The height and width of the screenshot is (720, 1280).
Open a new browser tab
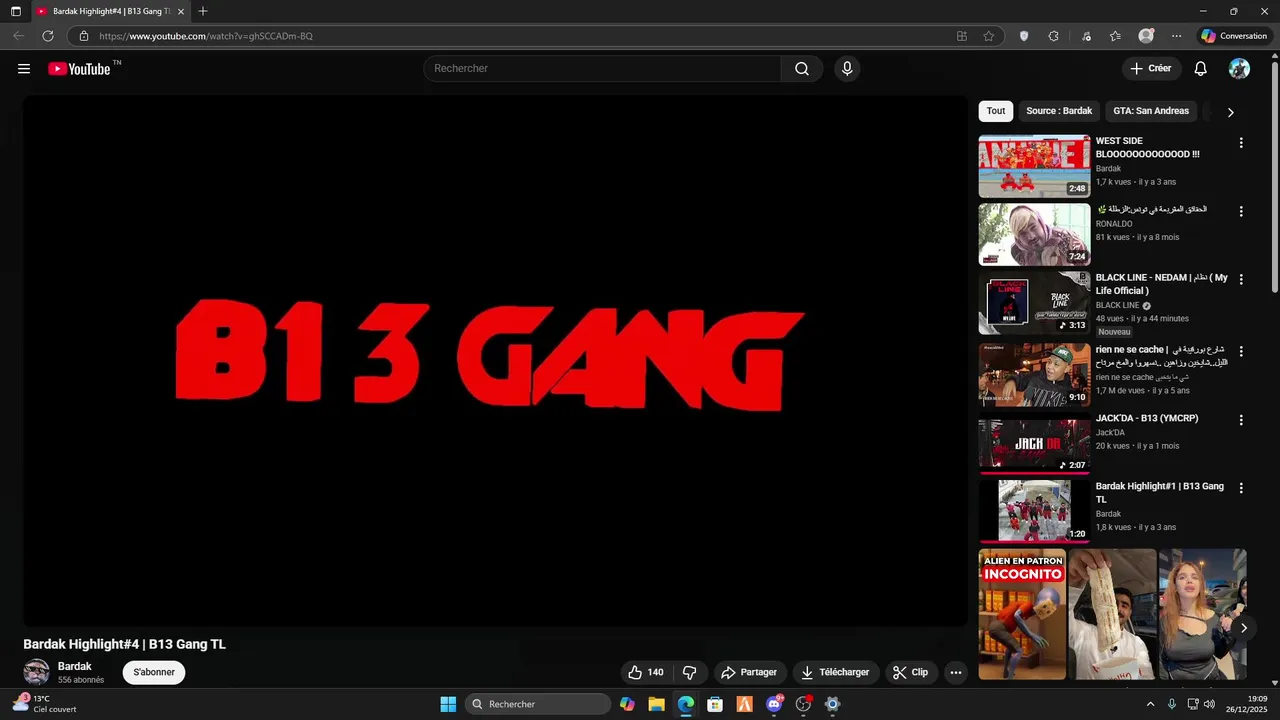pyautogui.click(x=203, y=11)
